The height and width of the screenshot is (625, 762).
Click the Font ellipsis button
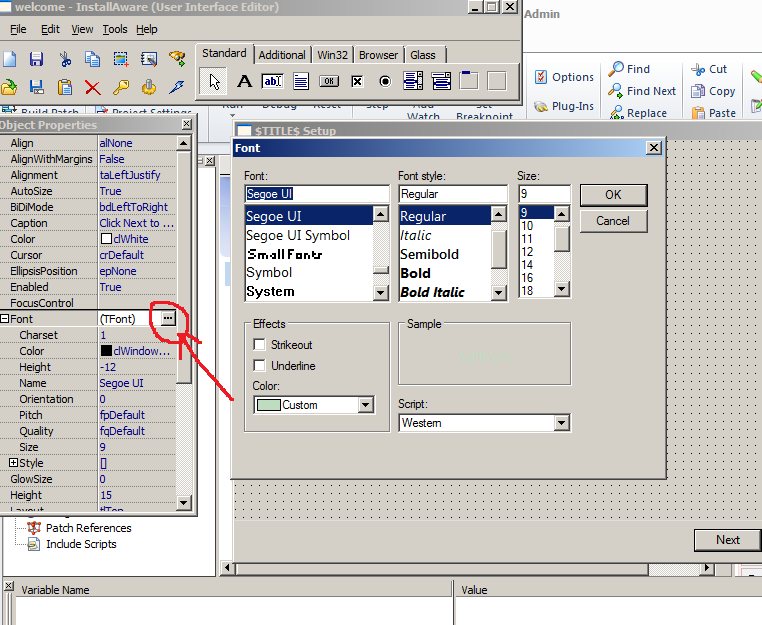[x=168, y=318]
